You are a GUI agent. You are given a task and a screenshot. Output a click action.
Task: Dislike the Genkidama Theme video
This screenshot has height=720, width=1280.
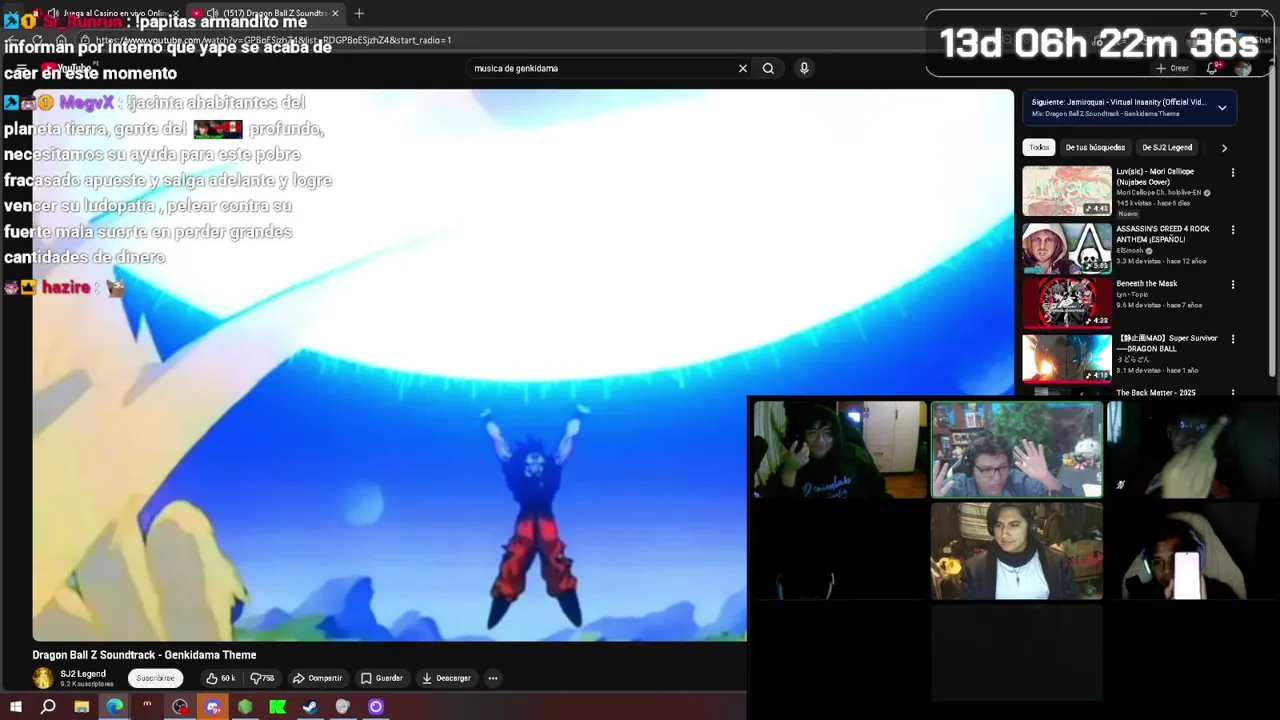coord(262,678)
